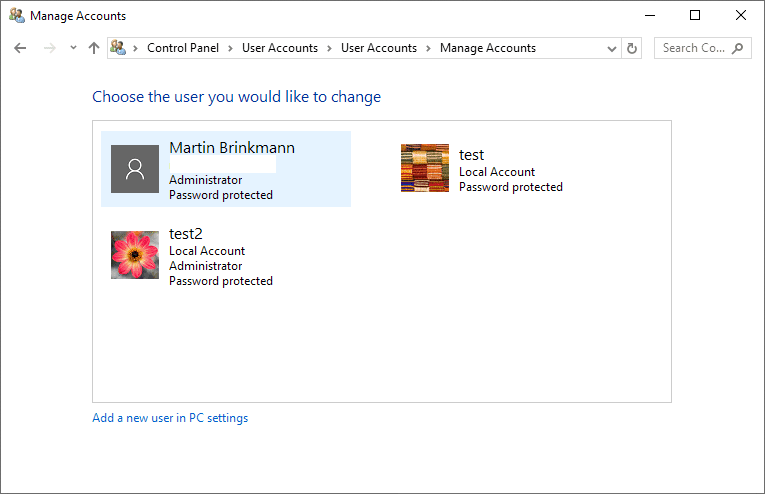
Task: Open recent locations dropdown arrow
Action: (73, 48)
